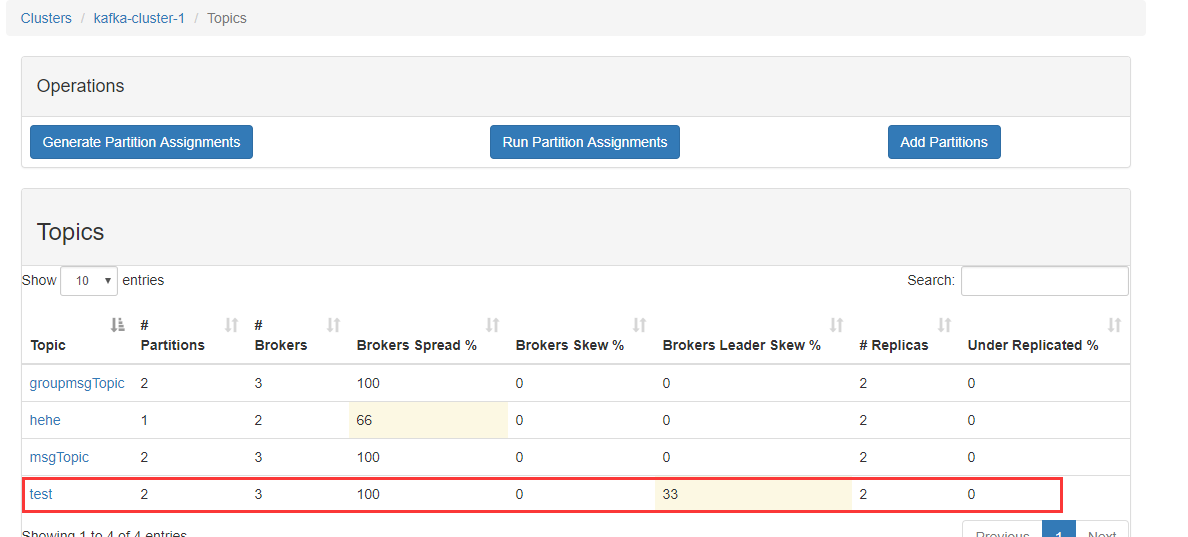Click Generate Partition Assignments button
Screen dimensions: 1188x537
(141, 142)
